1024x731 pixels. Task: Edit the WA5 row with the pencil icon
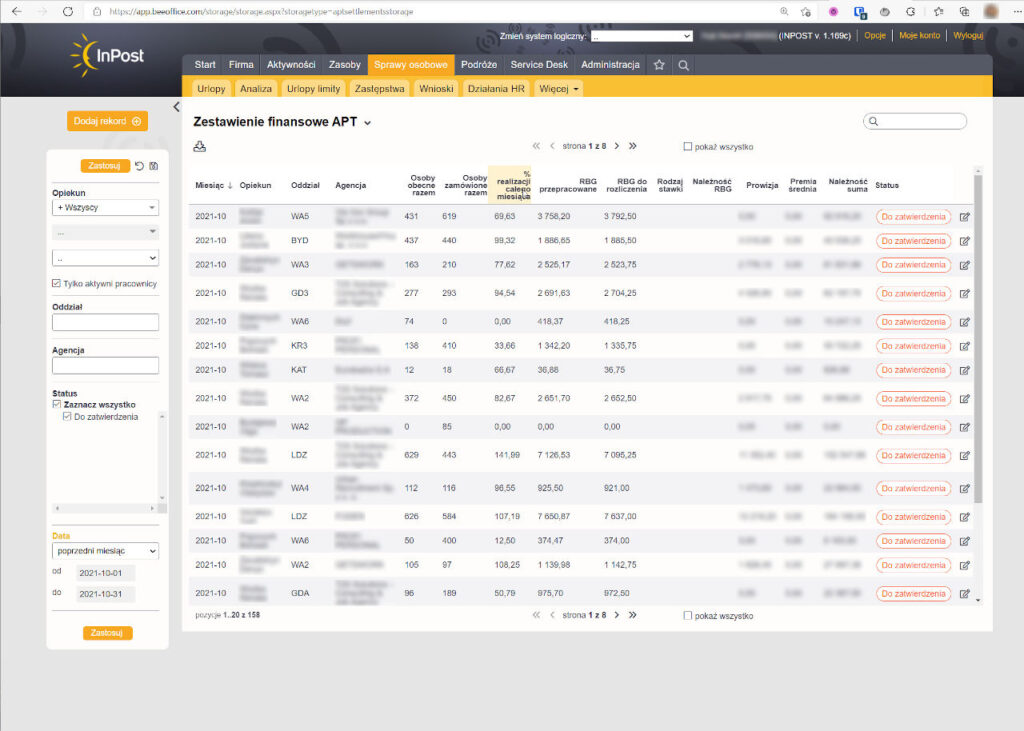[x=965, y=216]
